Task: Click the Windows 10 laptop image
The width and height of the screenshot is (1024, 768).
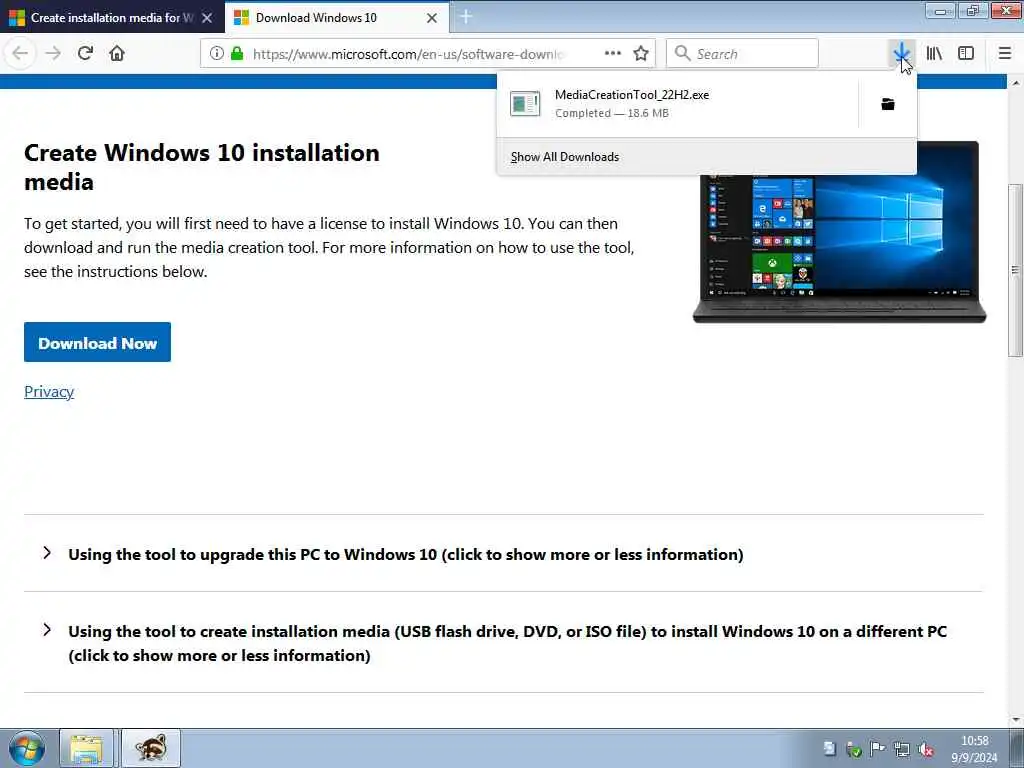Action: point(839,232)
